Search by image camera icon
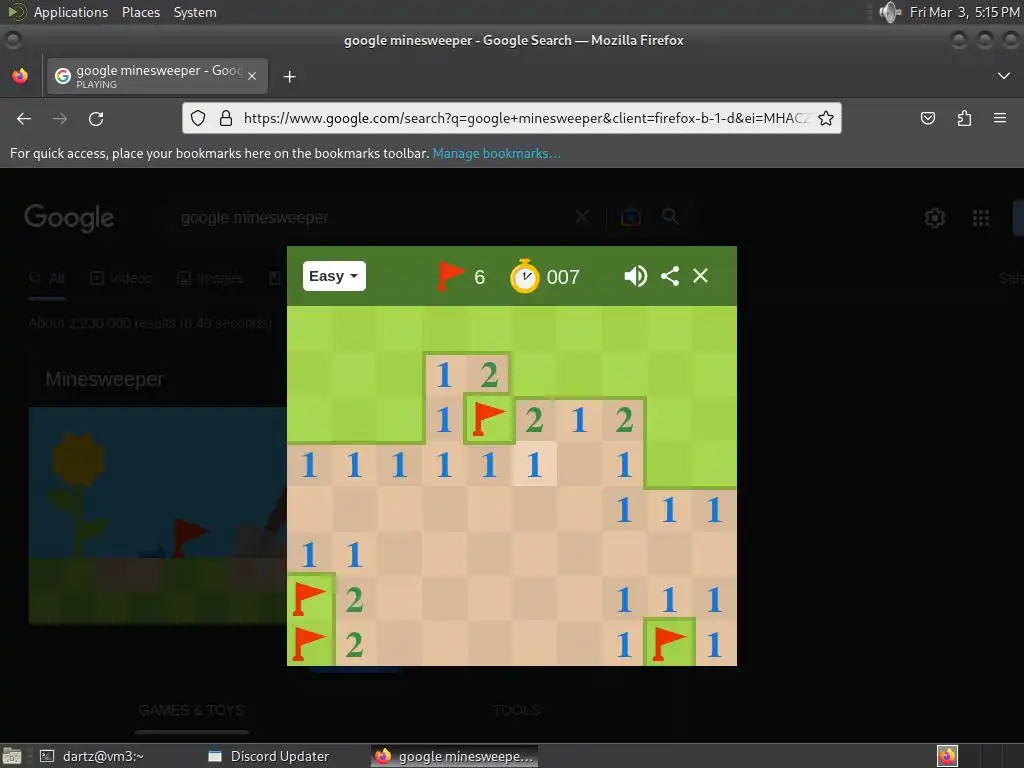The height and width of the screenshot is (768, 1024). point(630,217)
